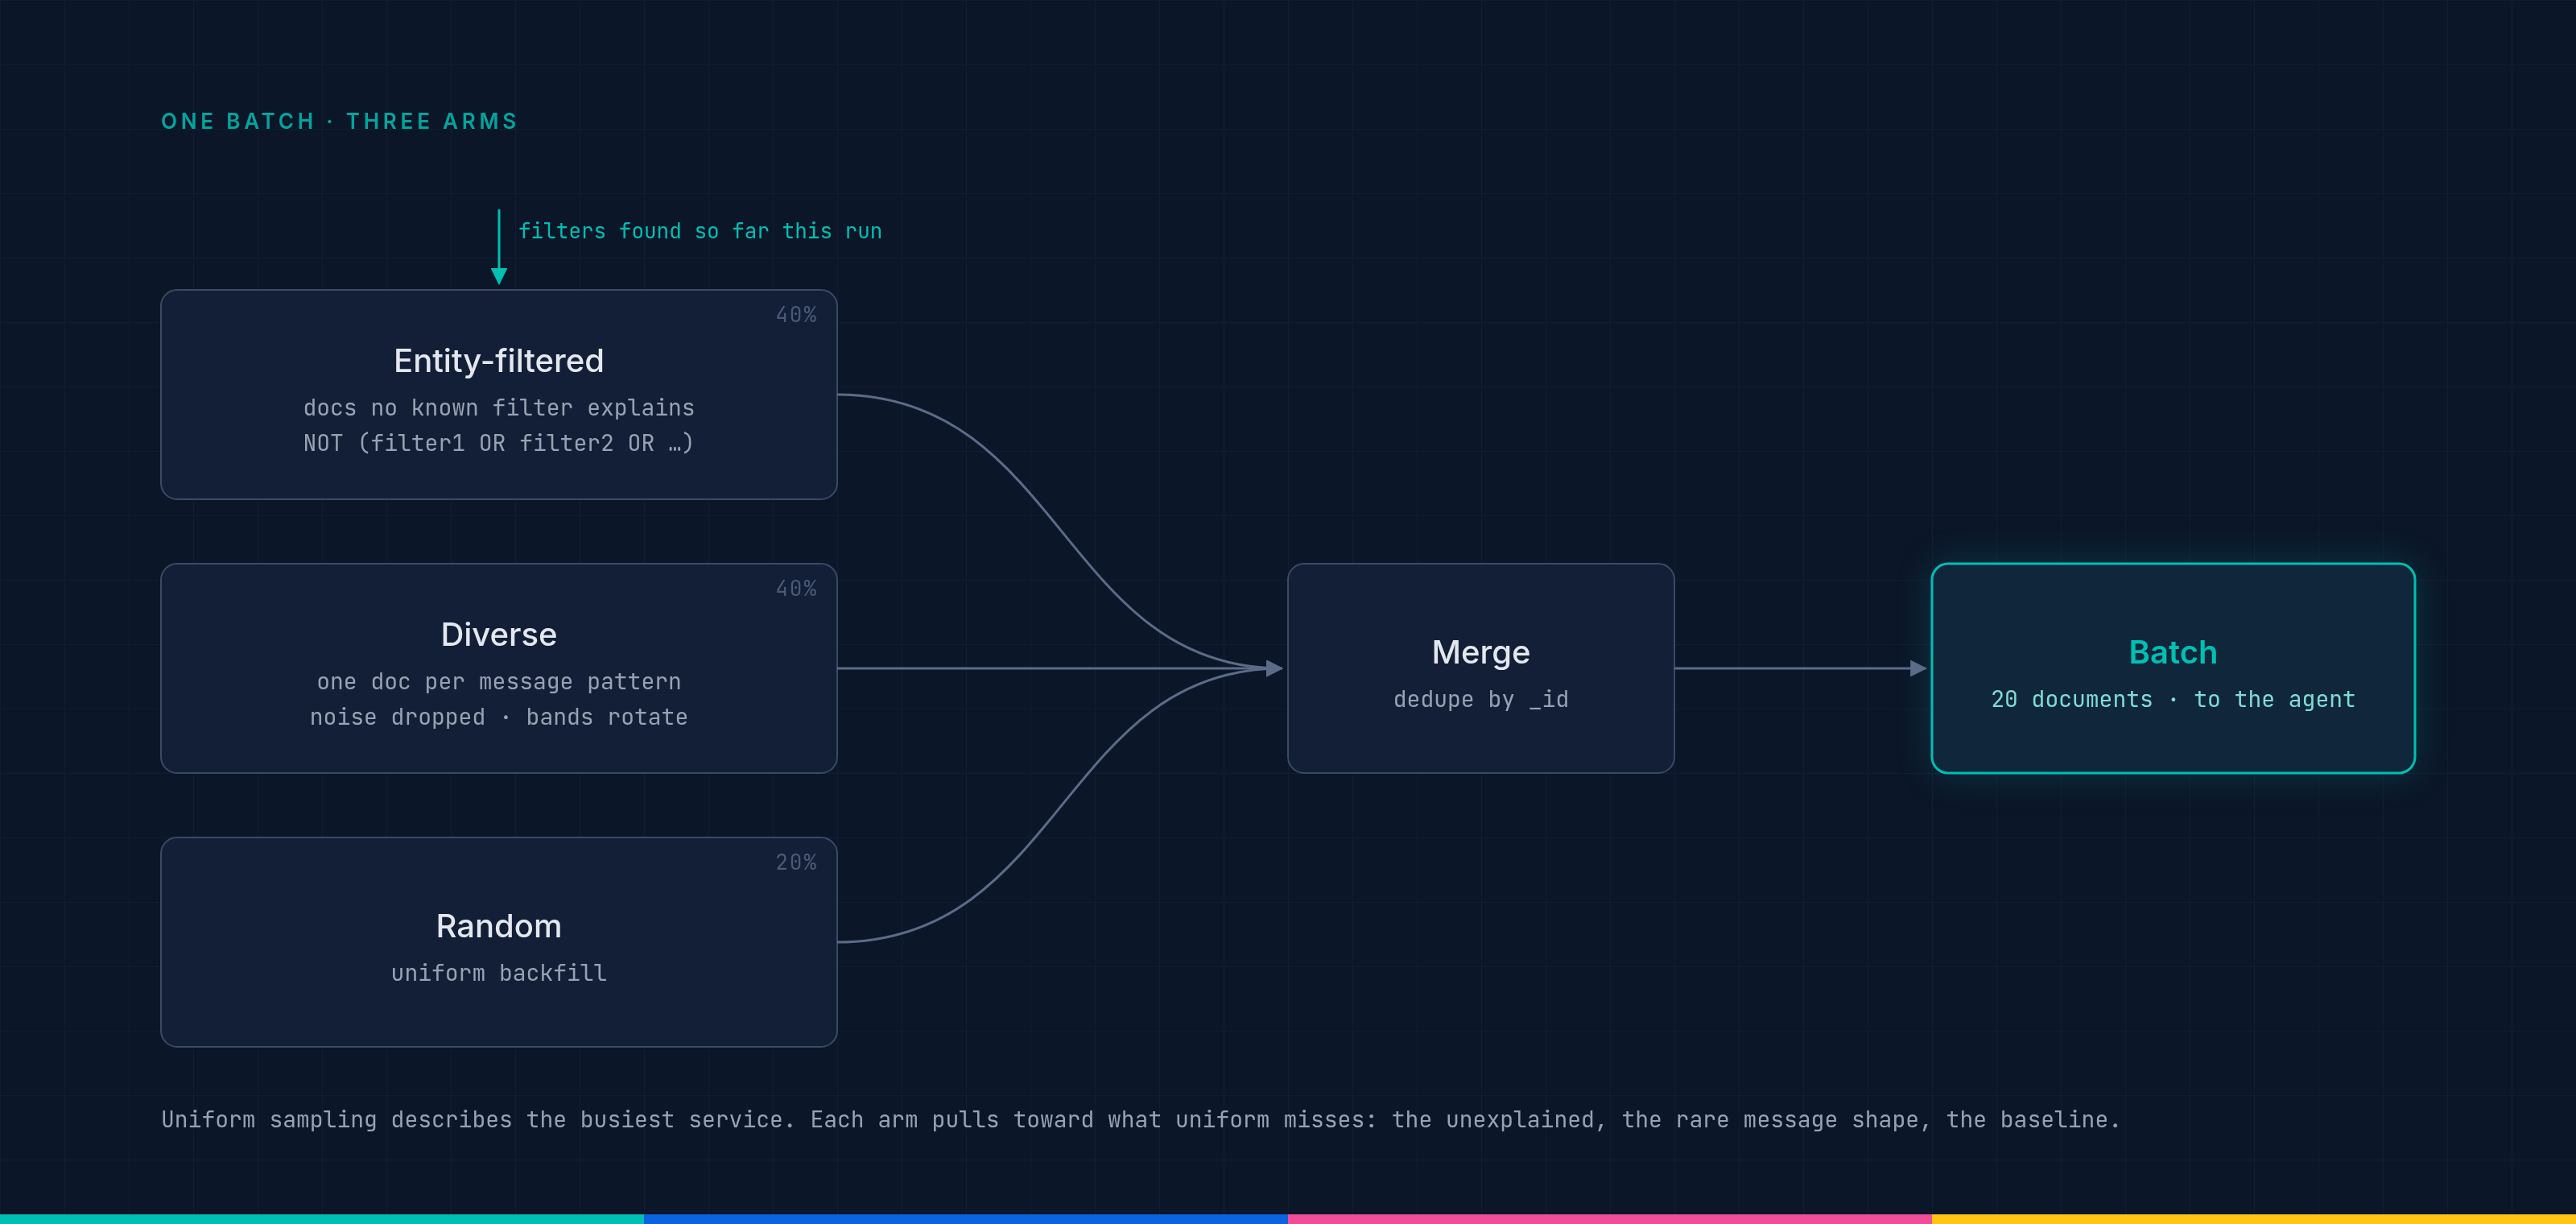Select the 'uniform backfill' text
This screenshot has width=2576, height=1224.
[498, 973]
